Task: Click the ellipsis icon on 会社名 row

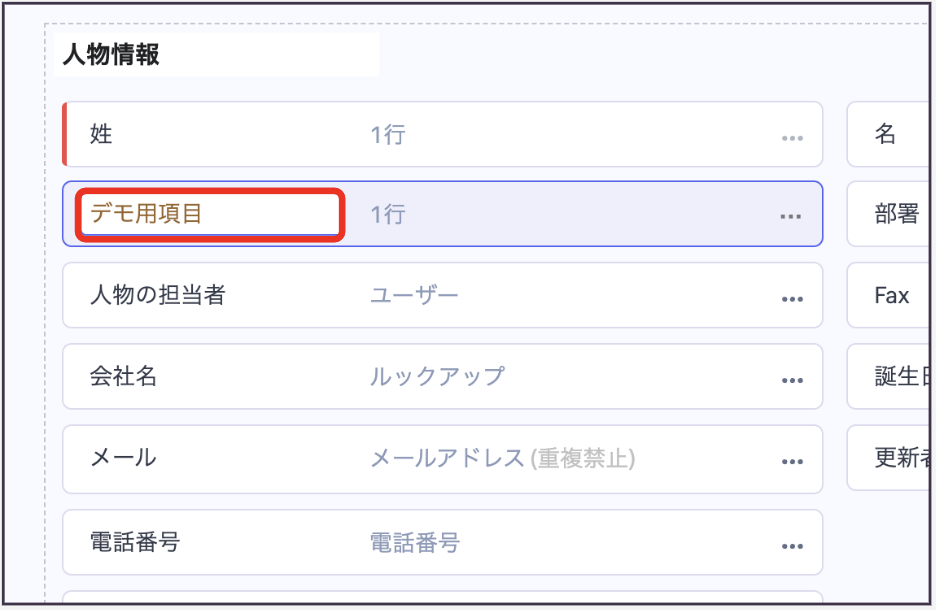Action: point(792,380)
